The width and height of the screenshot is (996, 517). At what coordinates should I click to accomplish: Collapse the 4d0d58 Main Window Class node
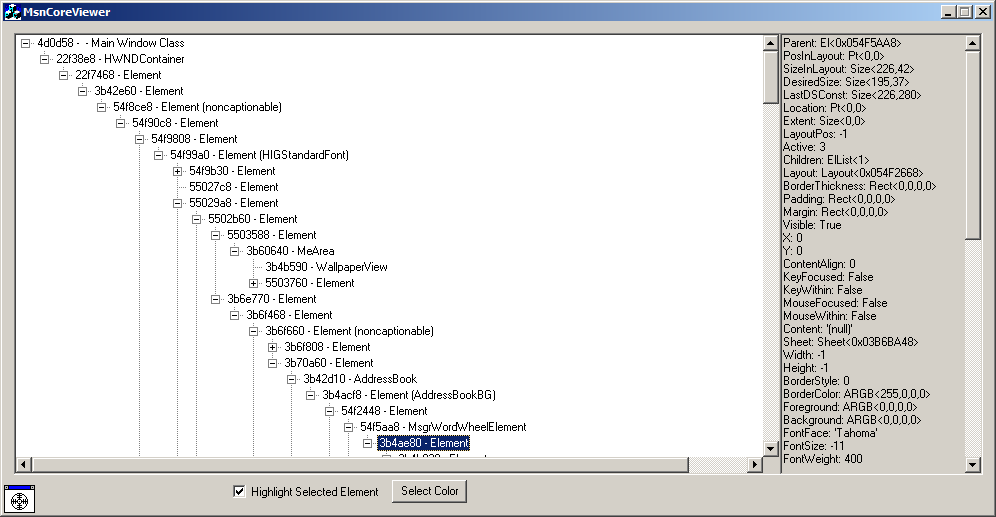tap(26, 43)
